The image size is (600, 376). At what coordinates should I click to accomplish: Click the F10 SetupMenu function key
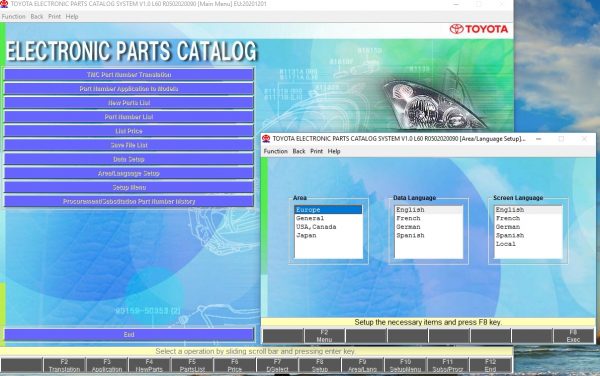[x=405, y=365]
